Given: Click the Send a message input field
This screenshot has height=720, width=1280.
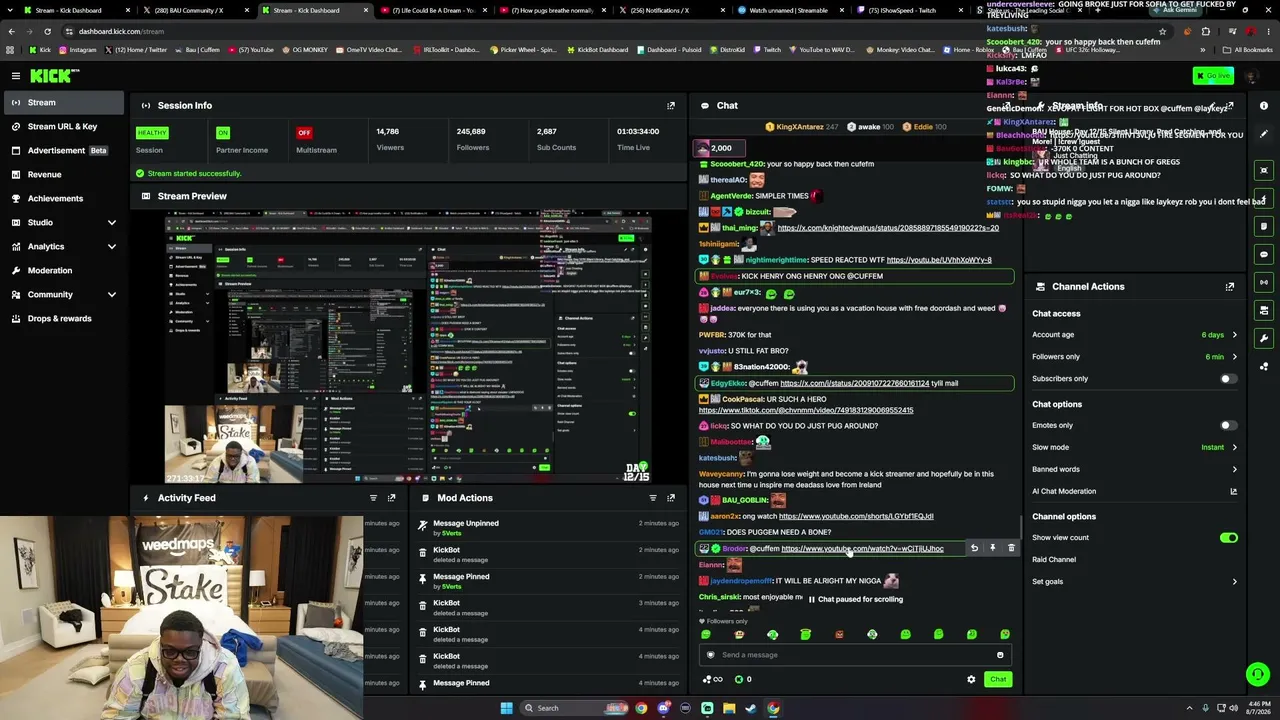Looking at the screenshot, I should click(x=855, y=655).
